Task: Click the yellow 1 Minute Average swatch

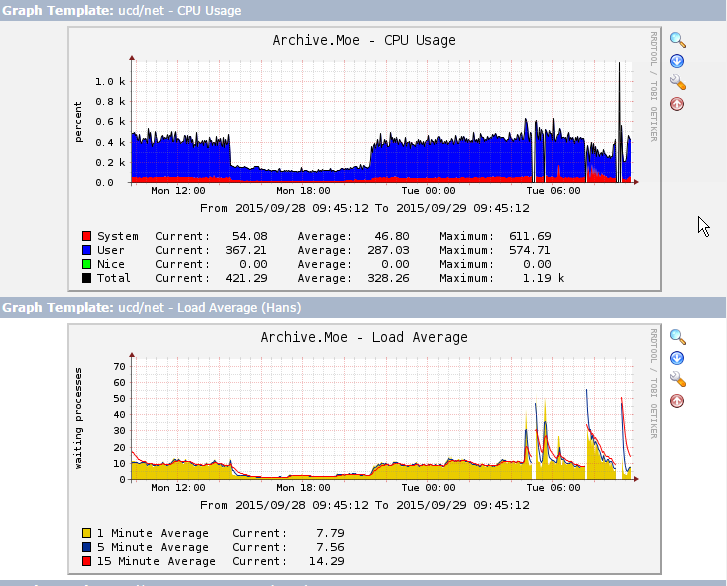Action: pyautogui.click(x=86, y=533)
